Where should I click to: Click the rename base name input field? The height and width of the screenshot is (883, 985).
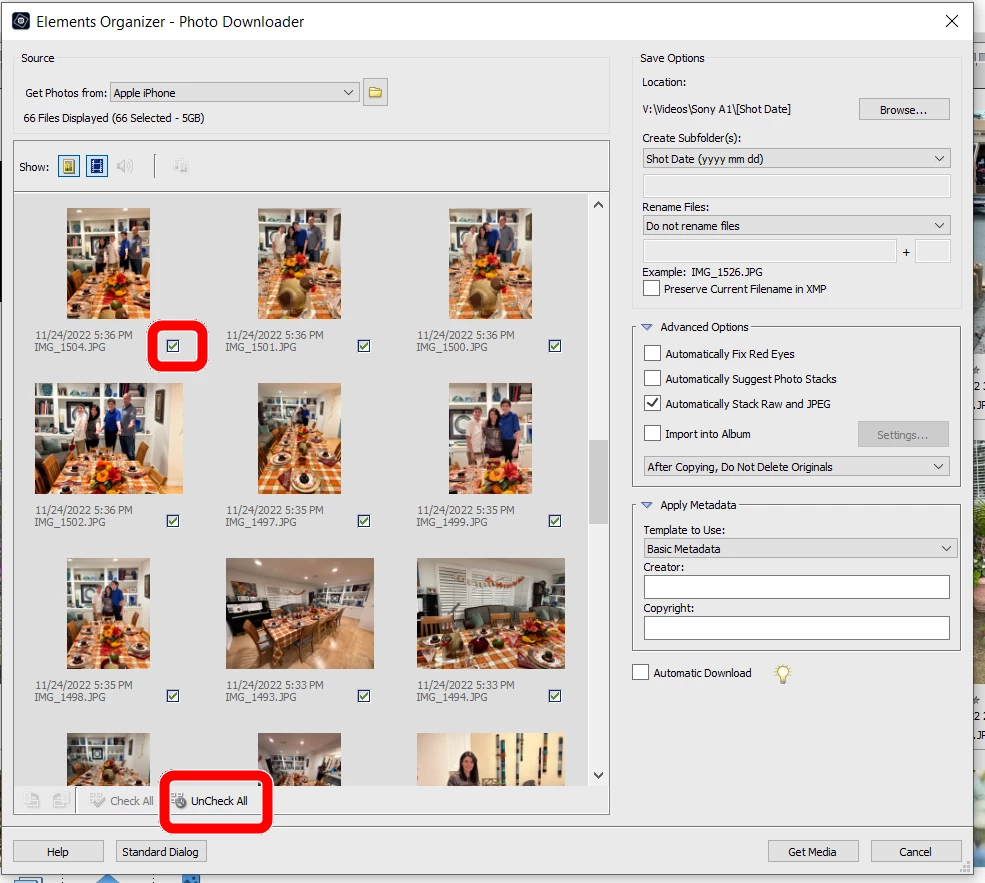(x=769, y=251)
